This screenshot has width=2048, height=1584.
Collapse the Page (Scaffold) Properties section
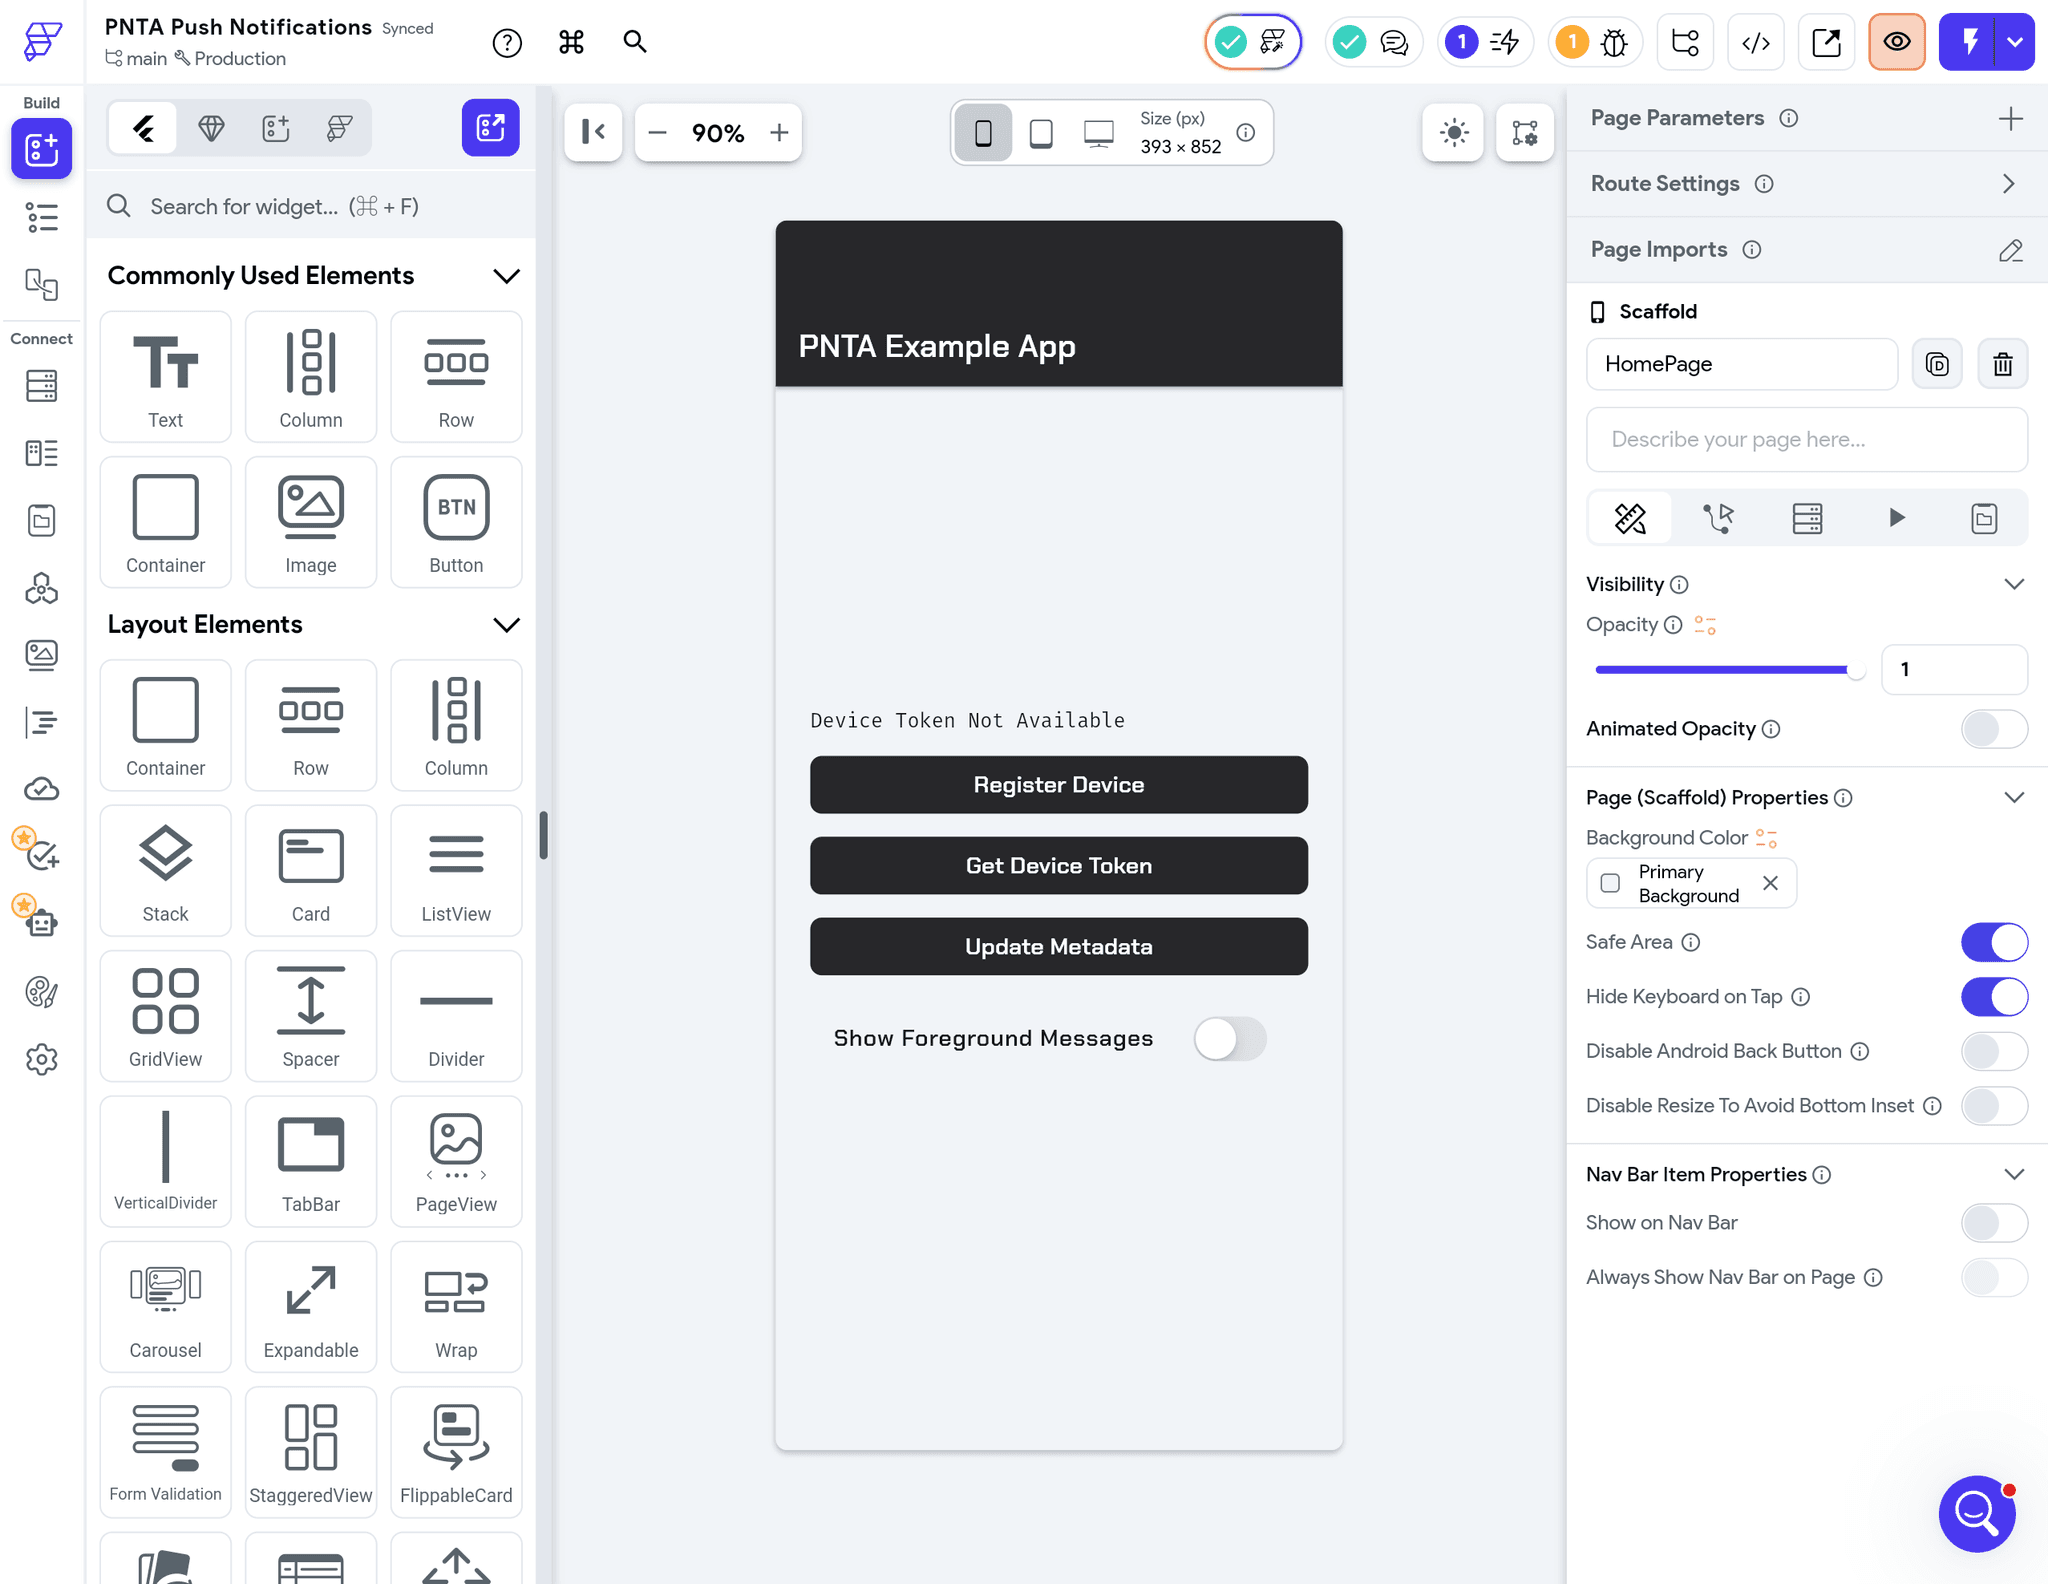point(2015,797)
